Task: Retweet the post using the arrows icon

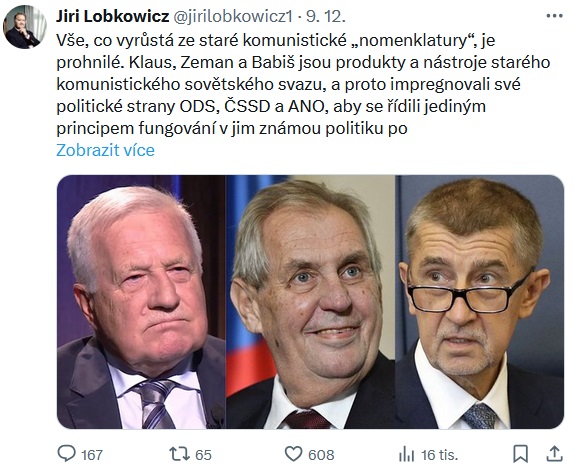Action: (x=179, y=454)
